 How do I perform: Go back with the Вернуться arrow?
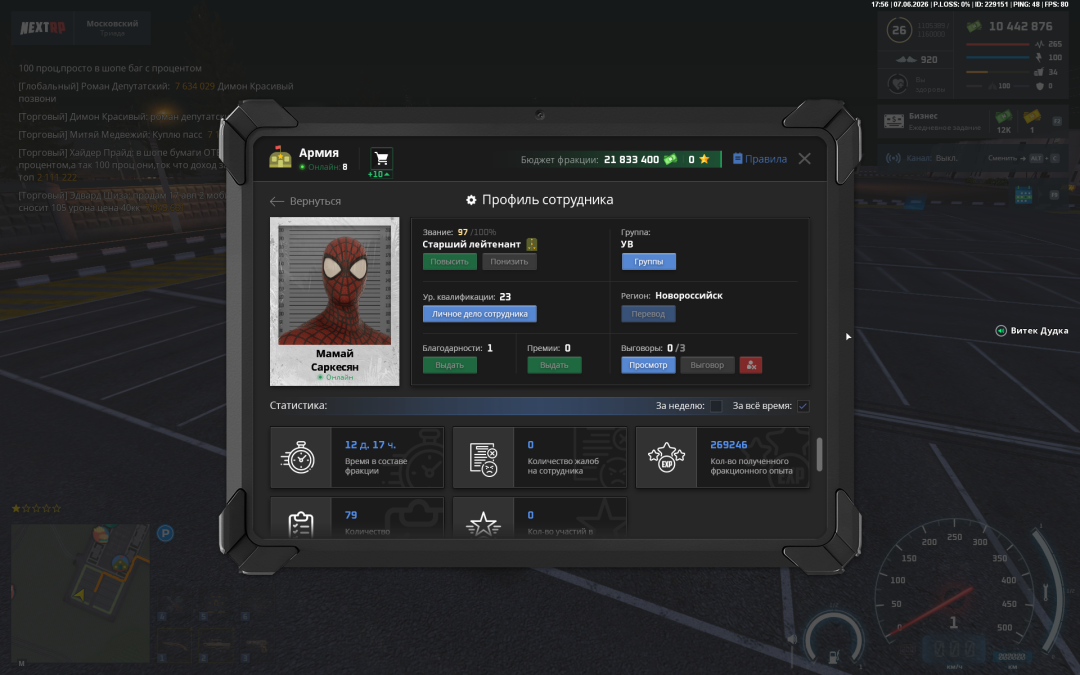pyautogui.click(x=305, y=201)
